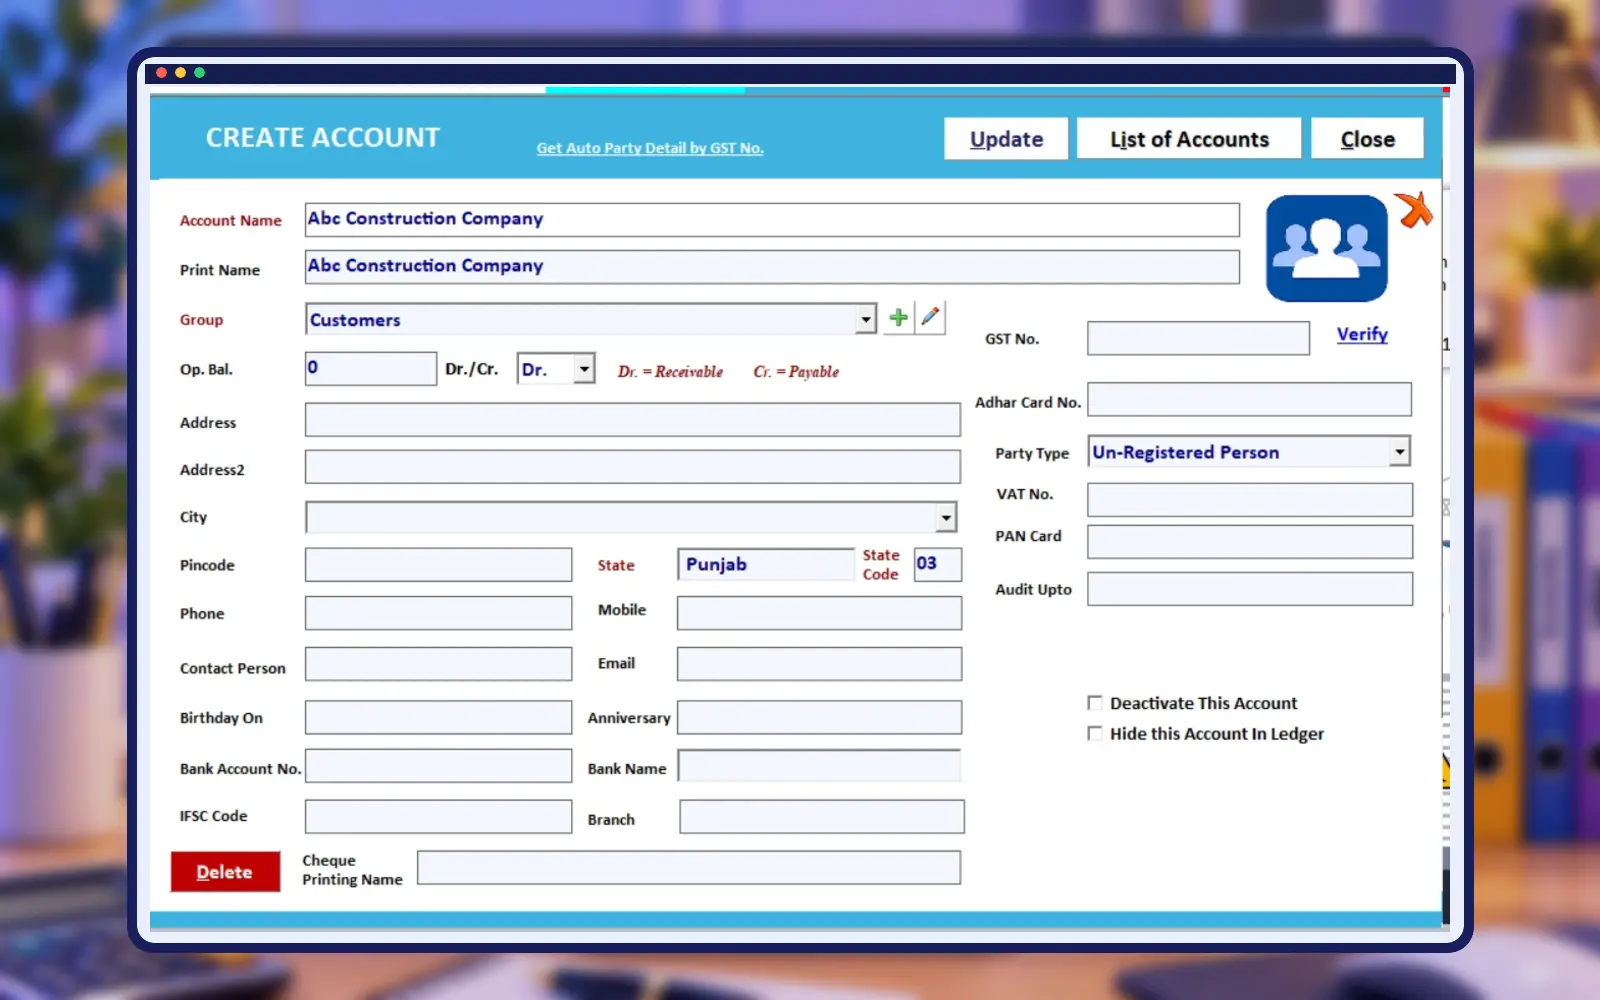The width and height of the screenshot is (1600, 1000).
Task: Click the first Address field
Action: (x=633, y=420)
